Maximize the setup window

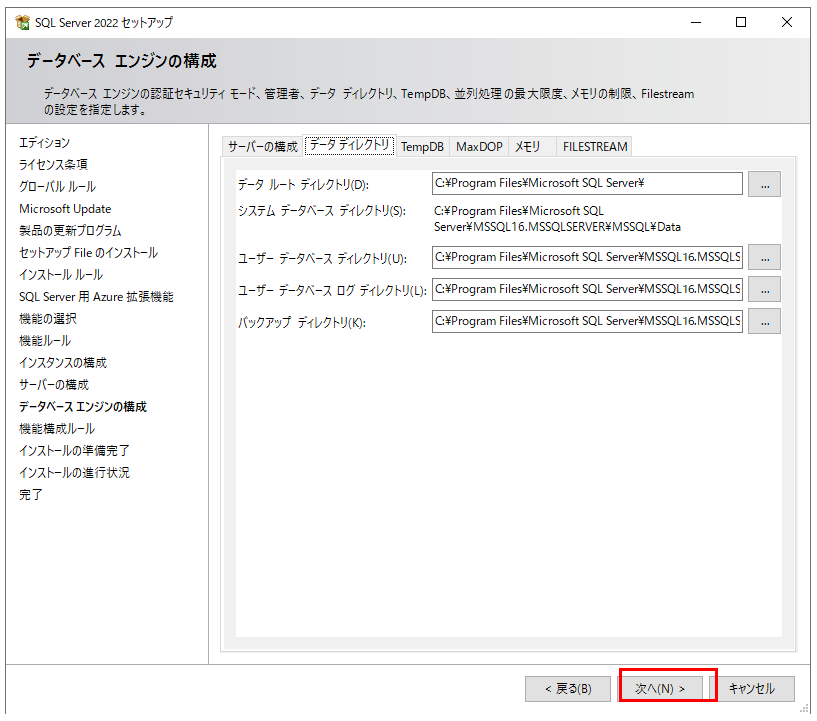(741, 22)
